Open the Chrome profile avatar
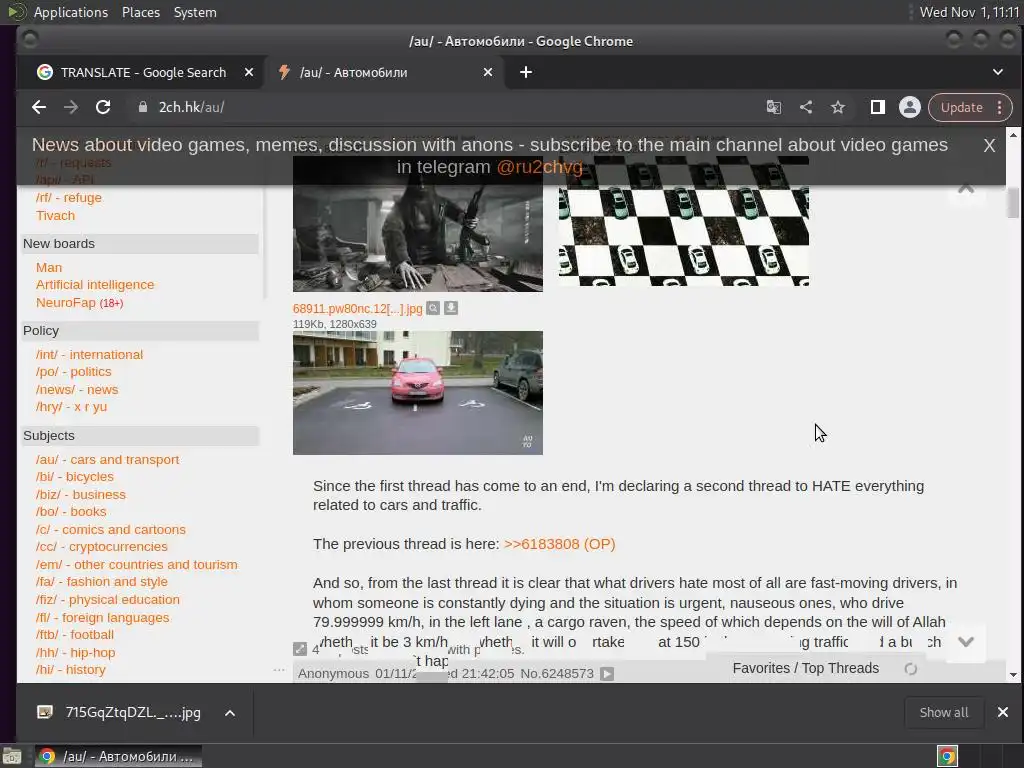This screenshot has width=1024, height=768. 909,107
